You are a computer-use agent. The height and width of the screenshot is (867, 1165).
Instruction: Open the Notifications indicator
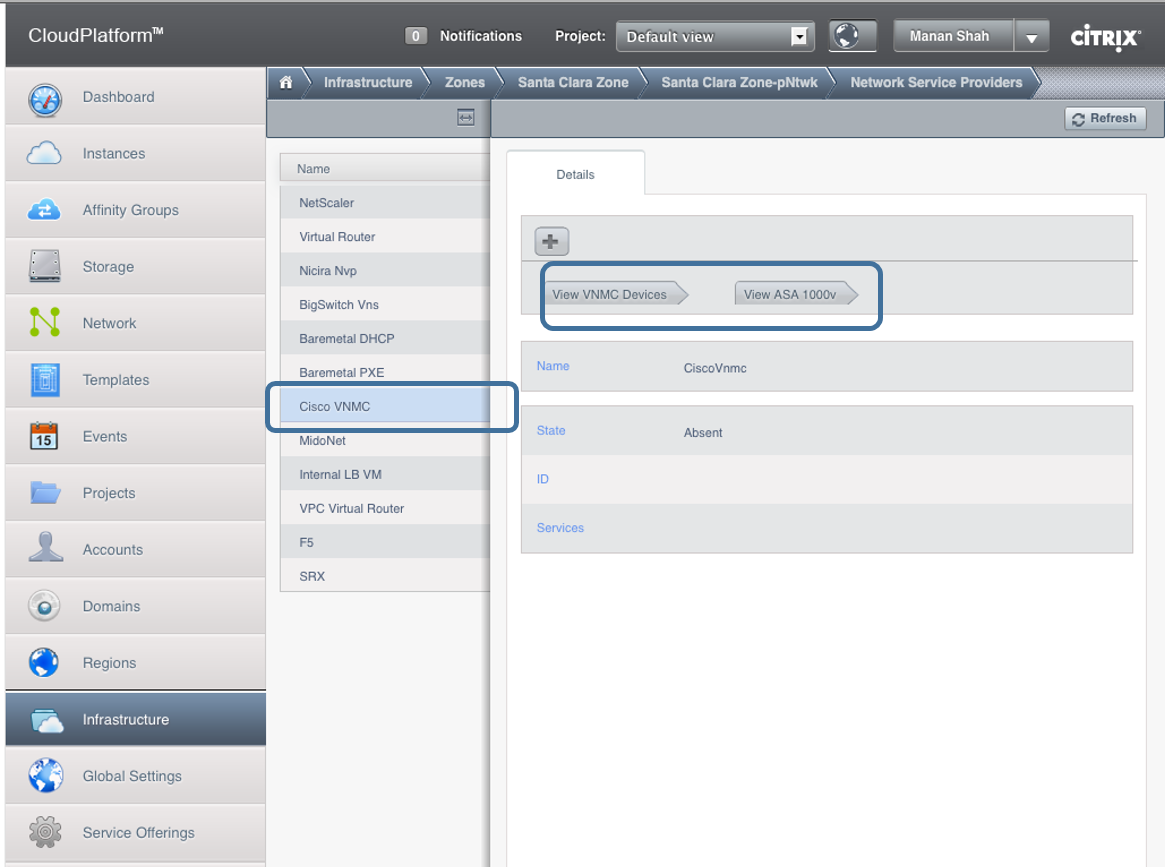point(464,36)
